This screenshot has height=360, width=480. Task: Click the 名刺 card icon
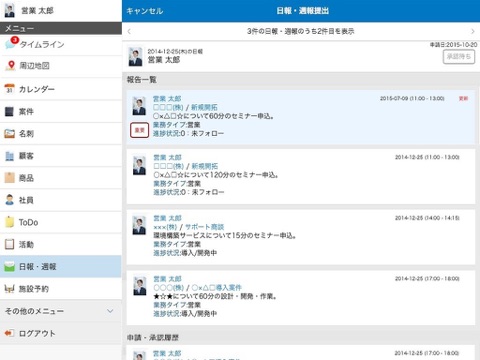coord(10,134)
